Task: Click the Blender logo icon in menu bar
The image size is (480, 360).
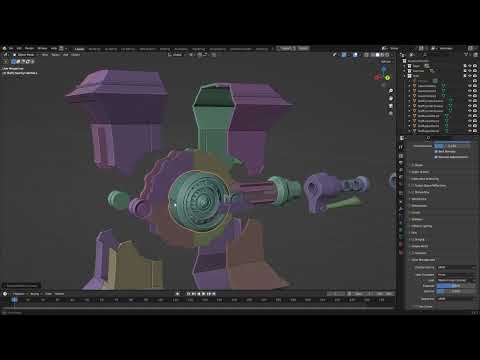Action: 4,48
